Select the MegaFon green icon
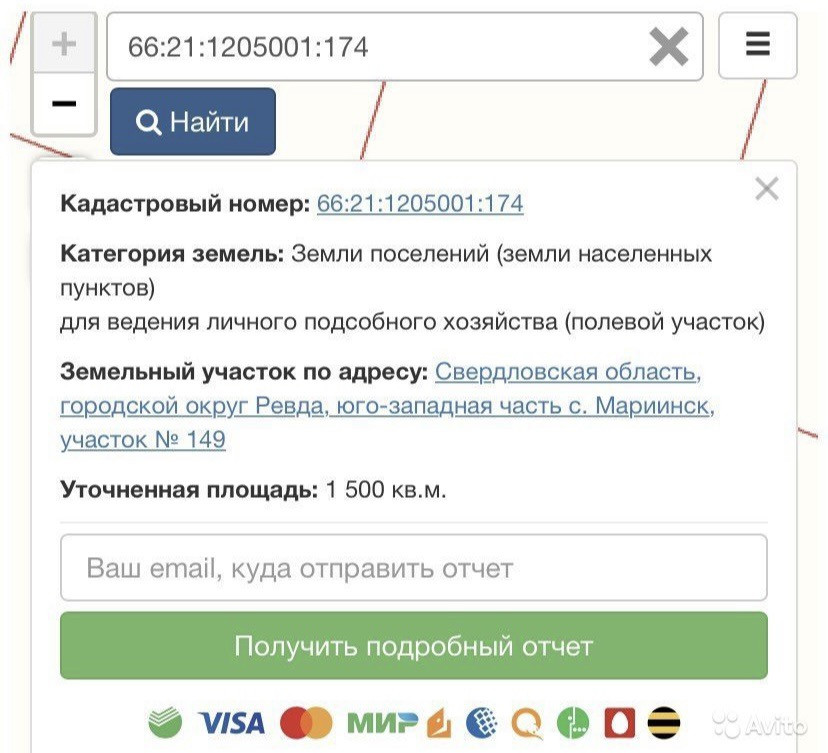This screenshot has width=828, height=753. coord(573,722)
